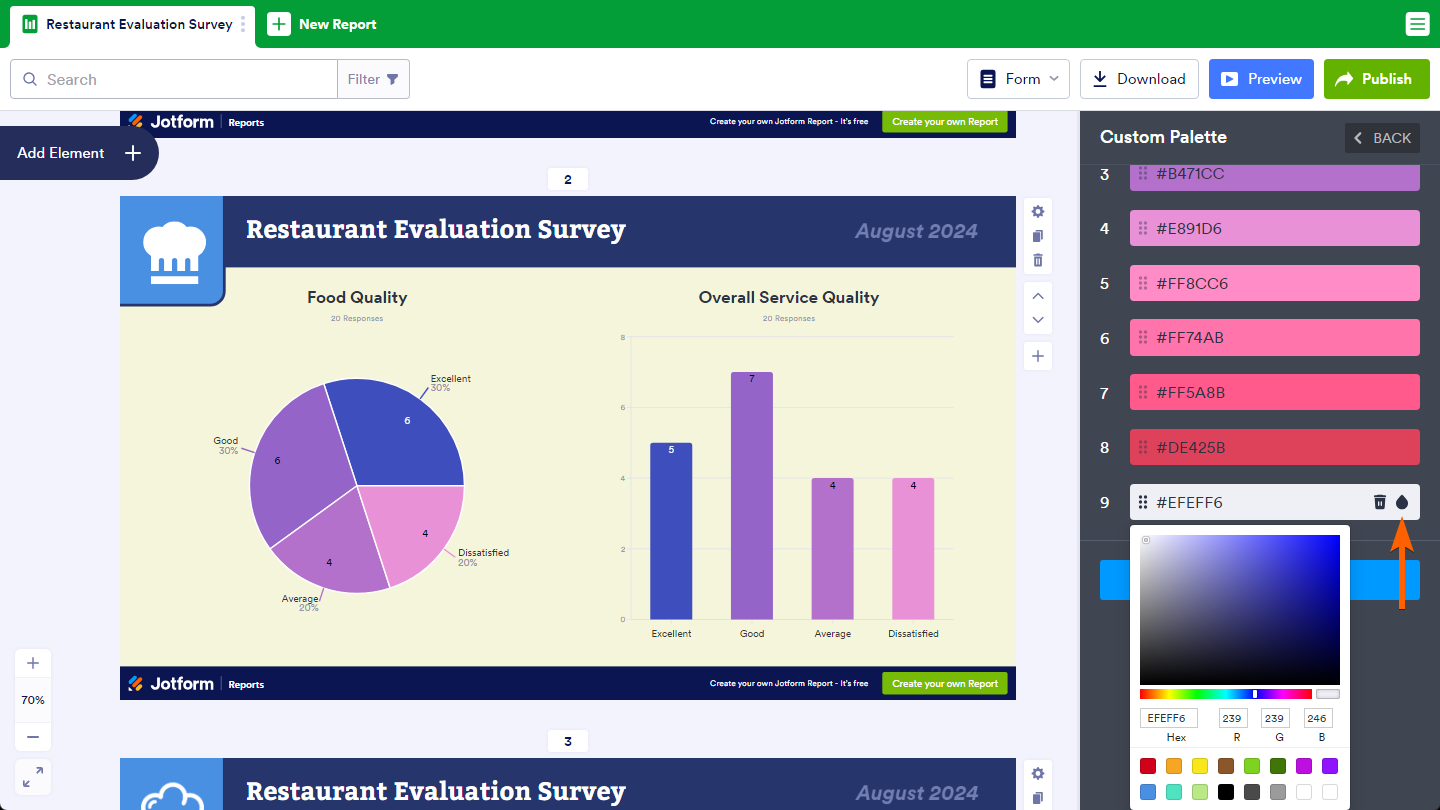Image resolution: width=1440 pixels, height=810 pixels.
Task: Open the Form dropdown
Action: pos(1018,79)
